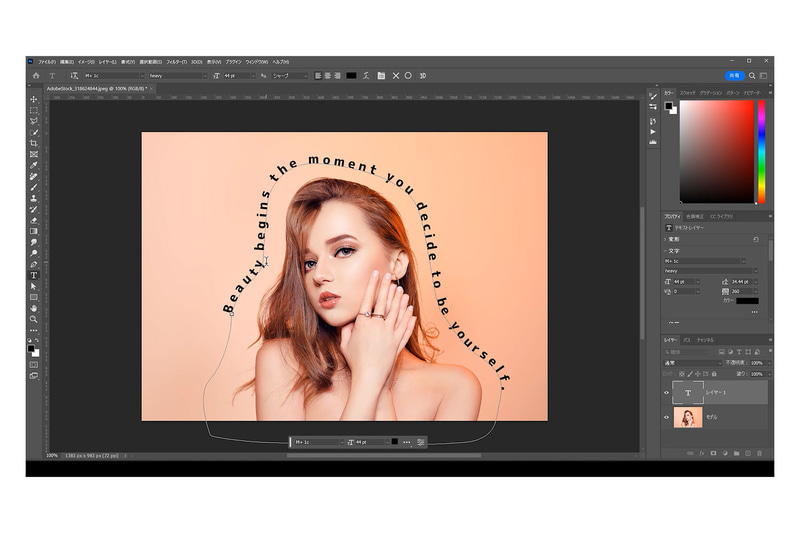Delete layer using trash icon
The image size is (800, 533).
[x=759, y=453]
